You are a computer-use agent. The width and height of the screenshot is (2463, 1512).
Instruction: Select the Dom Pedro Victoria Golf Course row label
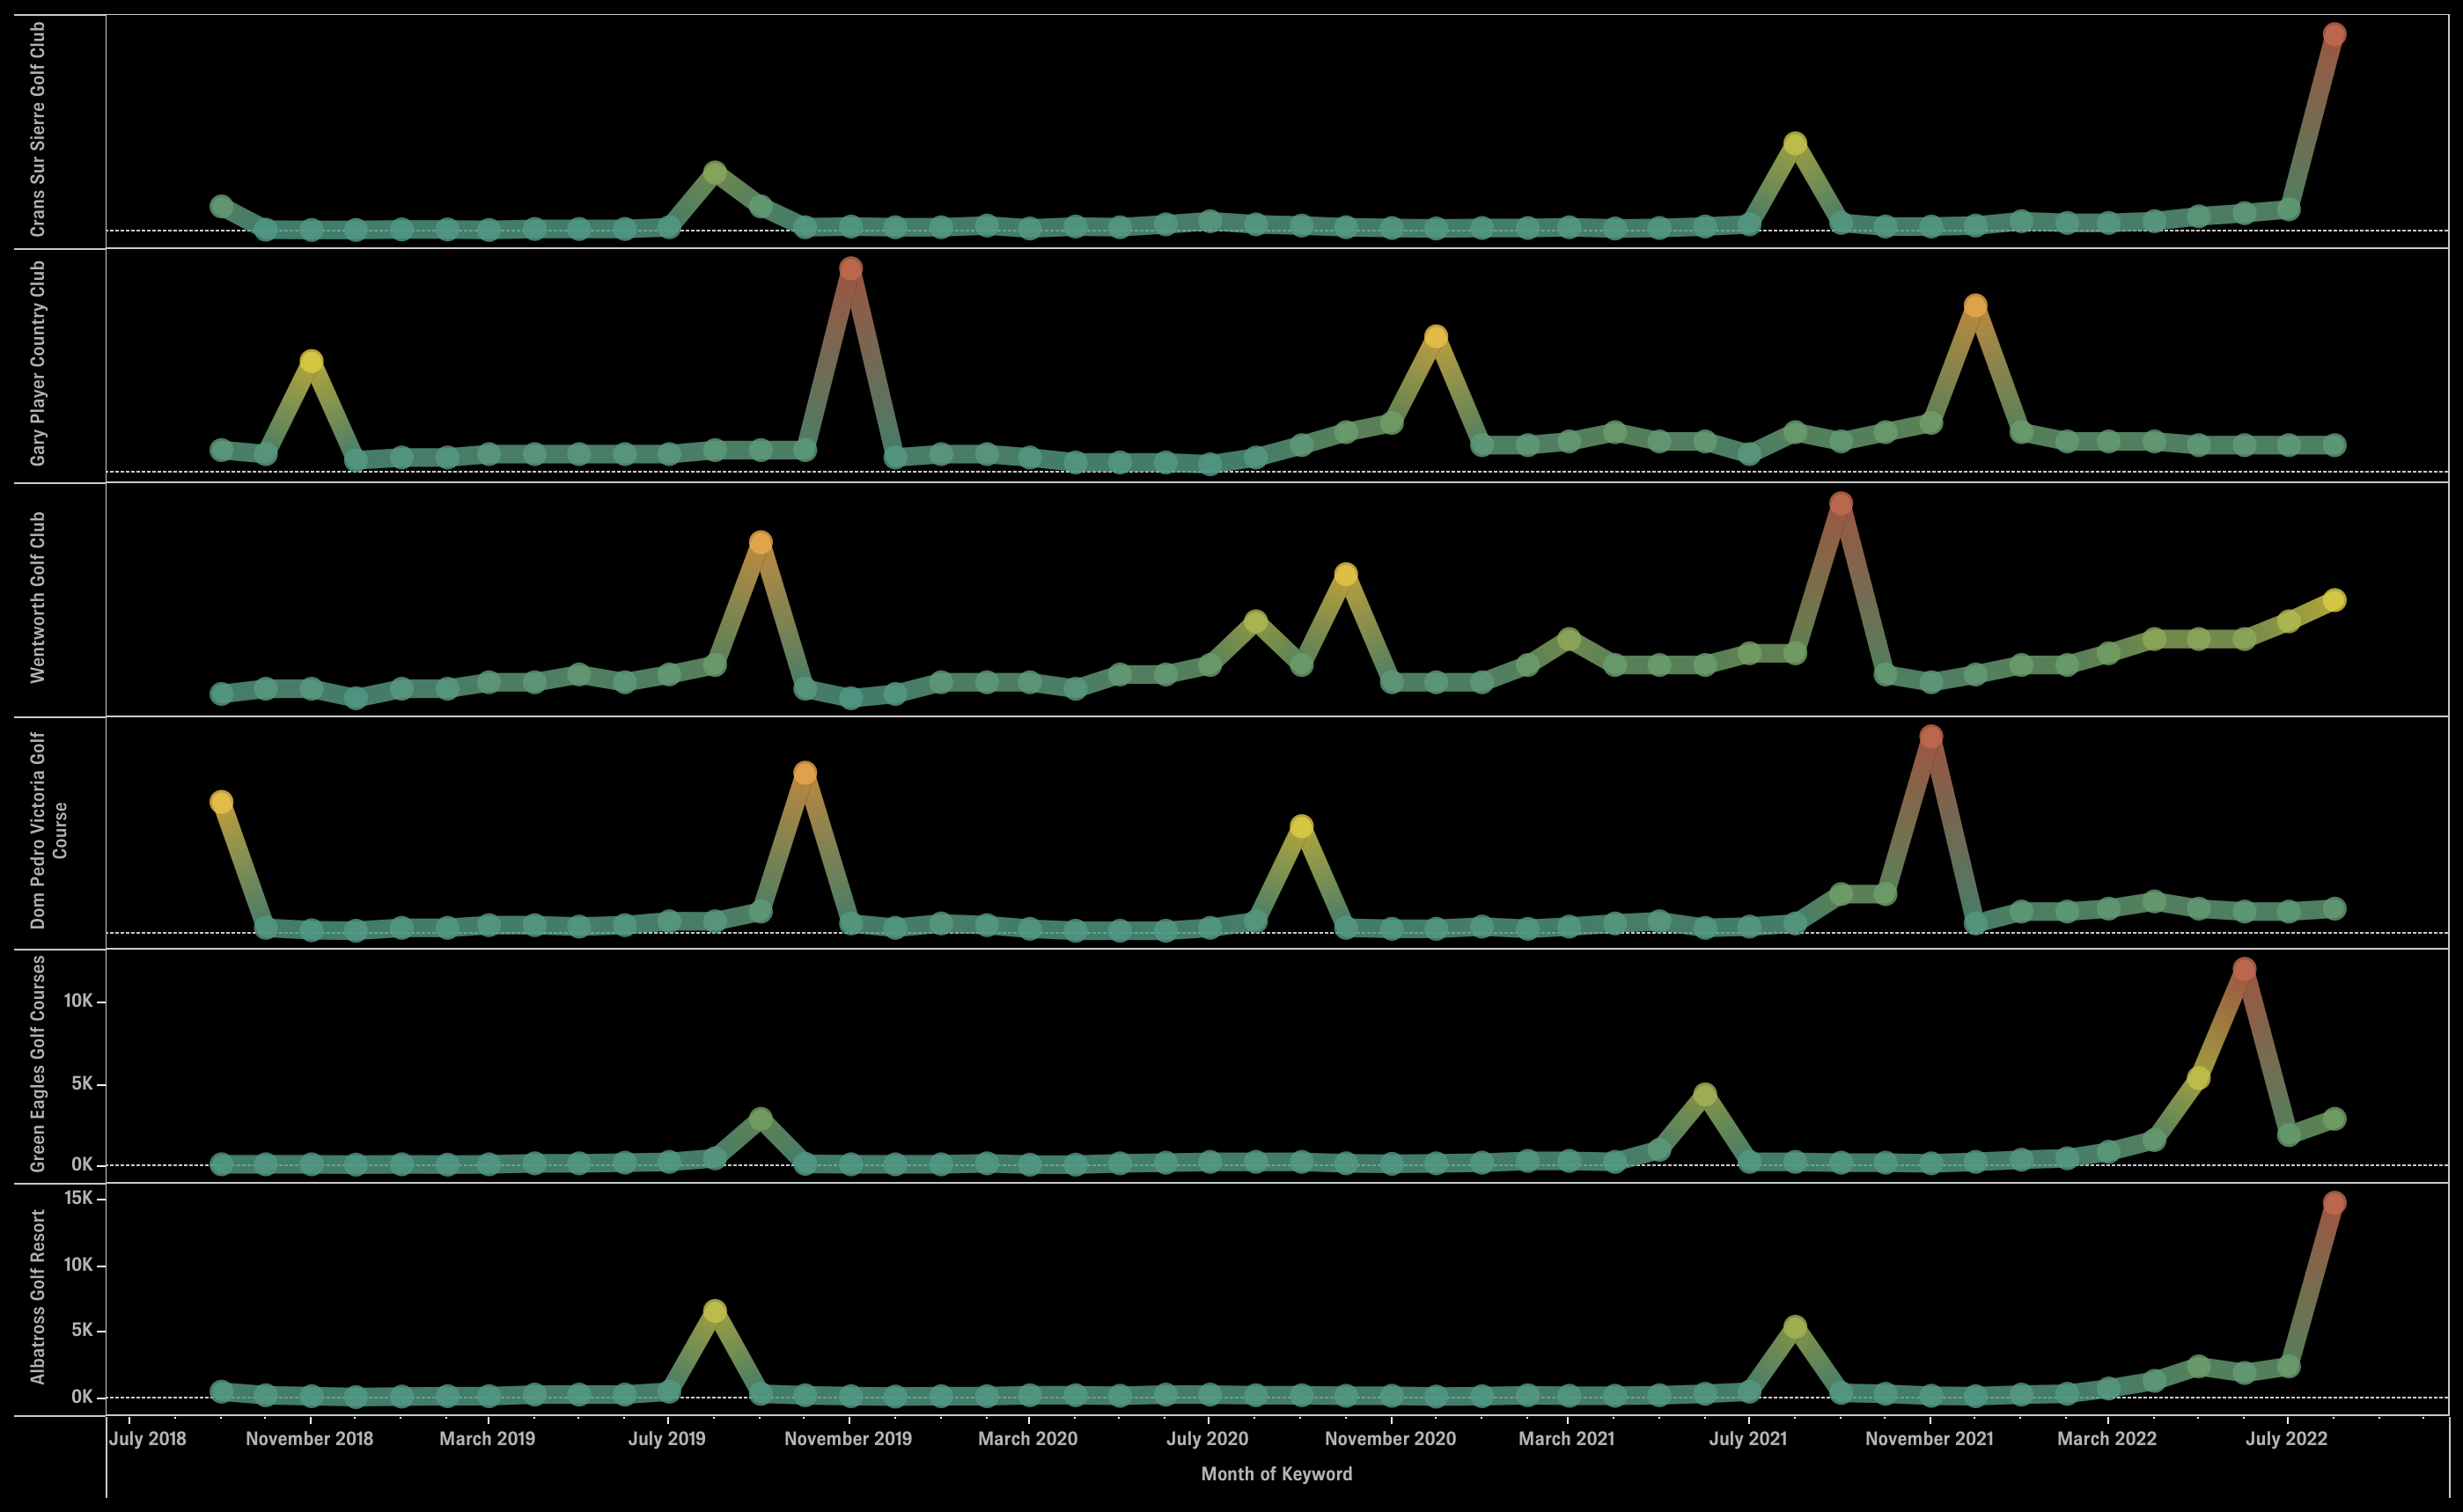pos(48,830)
